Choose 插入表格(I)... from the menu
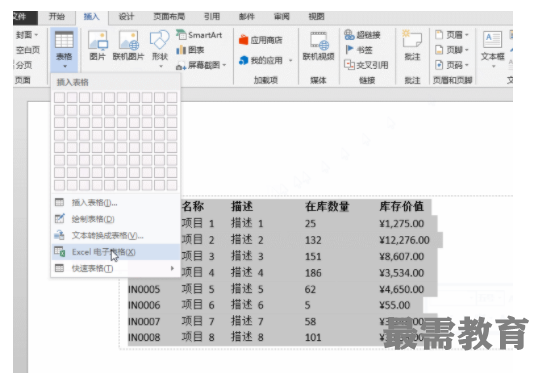 [x=115, y=203]
